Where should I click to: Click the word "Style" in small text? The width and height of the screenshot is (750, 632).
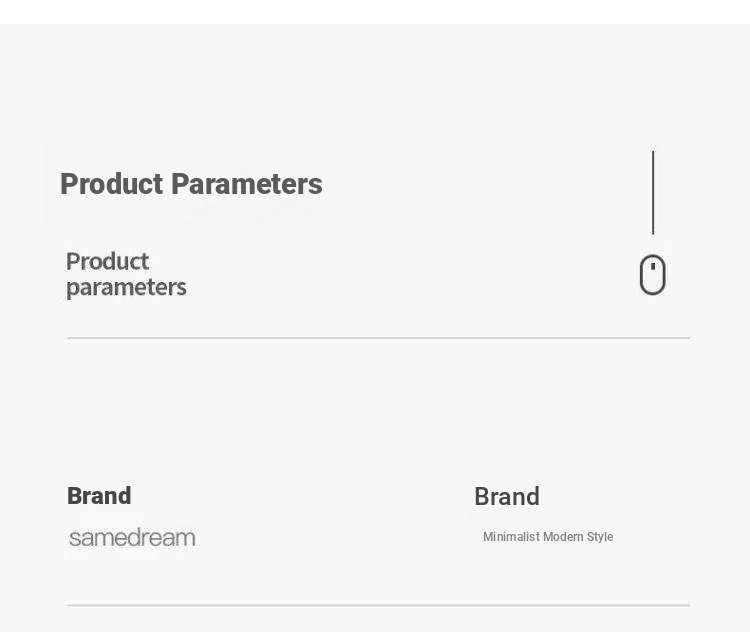(600, 537)
